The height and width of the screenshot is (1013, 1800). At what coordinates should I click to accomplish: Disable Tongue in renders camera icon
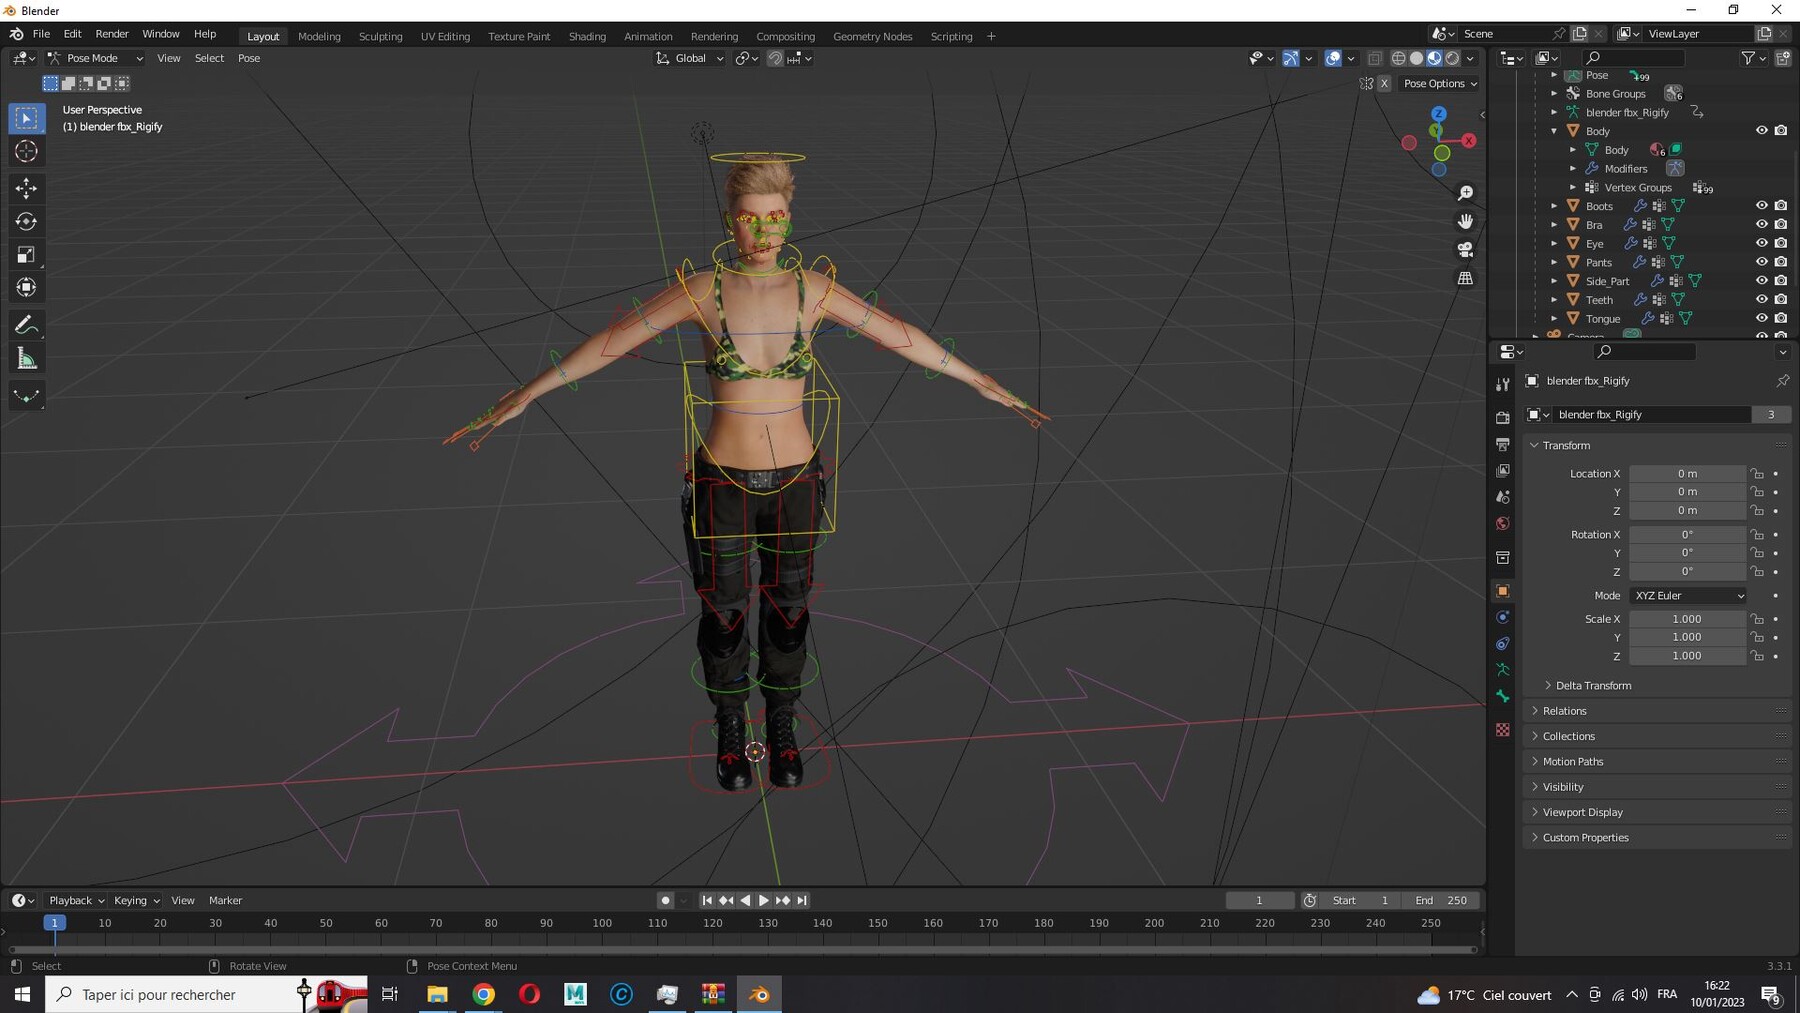point(1781,319)
